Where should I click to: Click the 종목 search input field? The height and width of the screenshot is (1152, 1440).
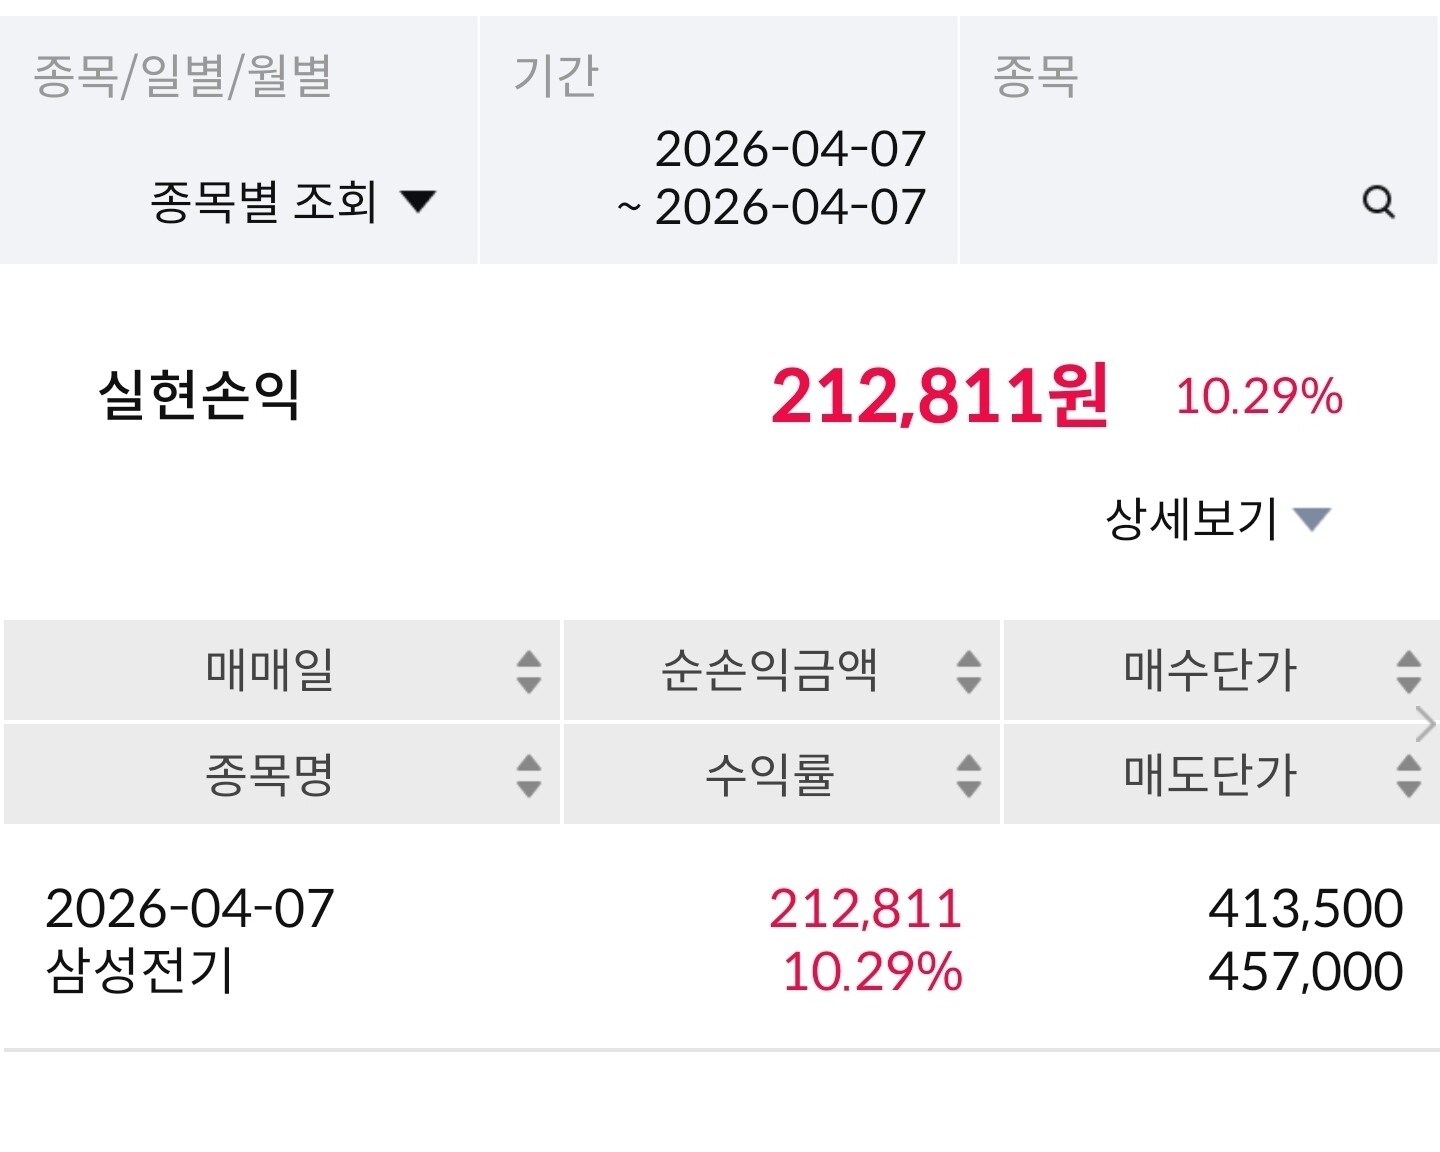(1160, 202)
